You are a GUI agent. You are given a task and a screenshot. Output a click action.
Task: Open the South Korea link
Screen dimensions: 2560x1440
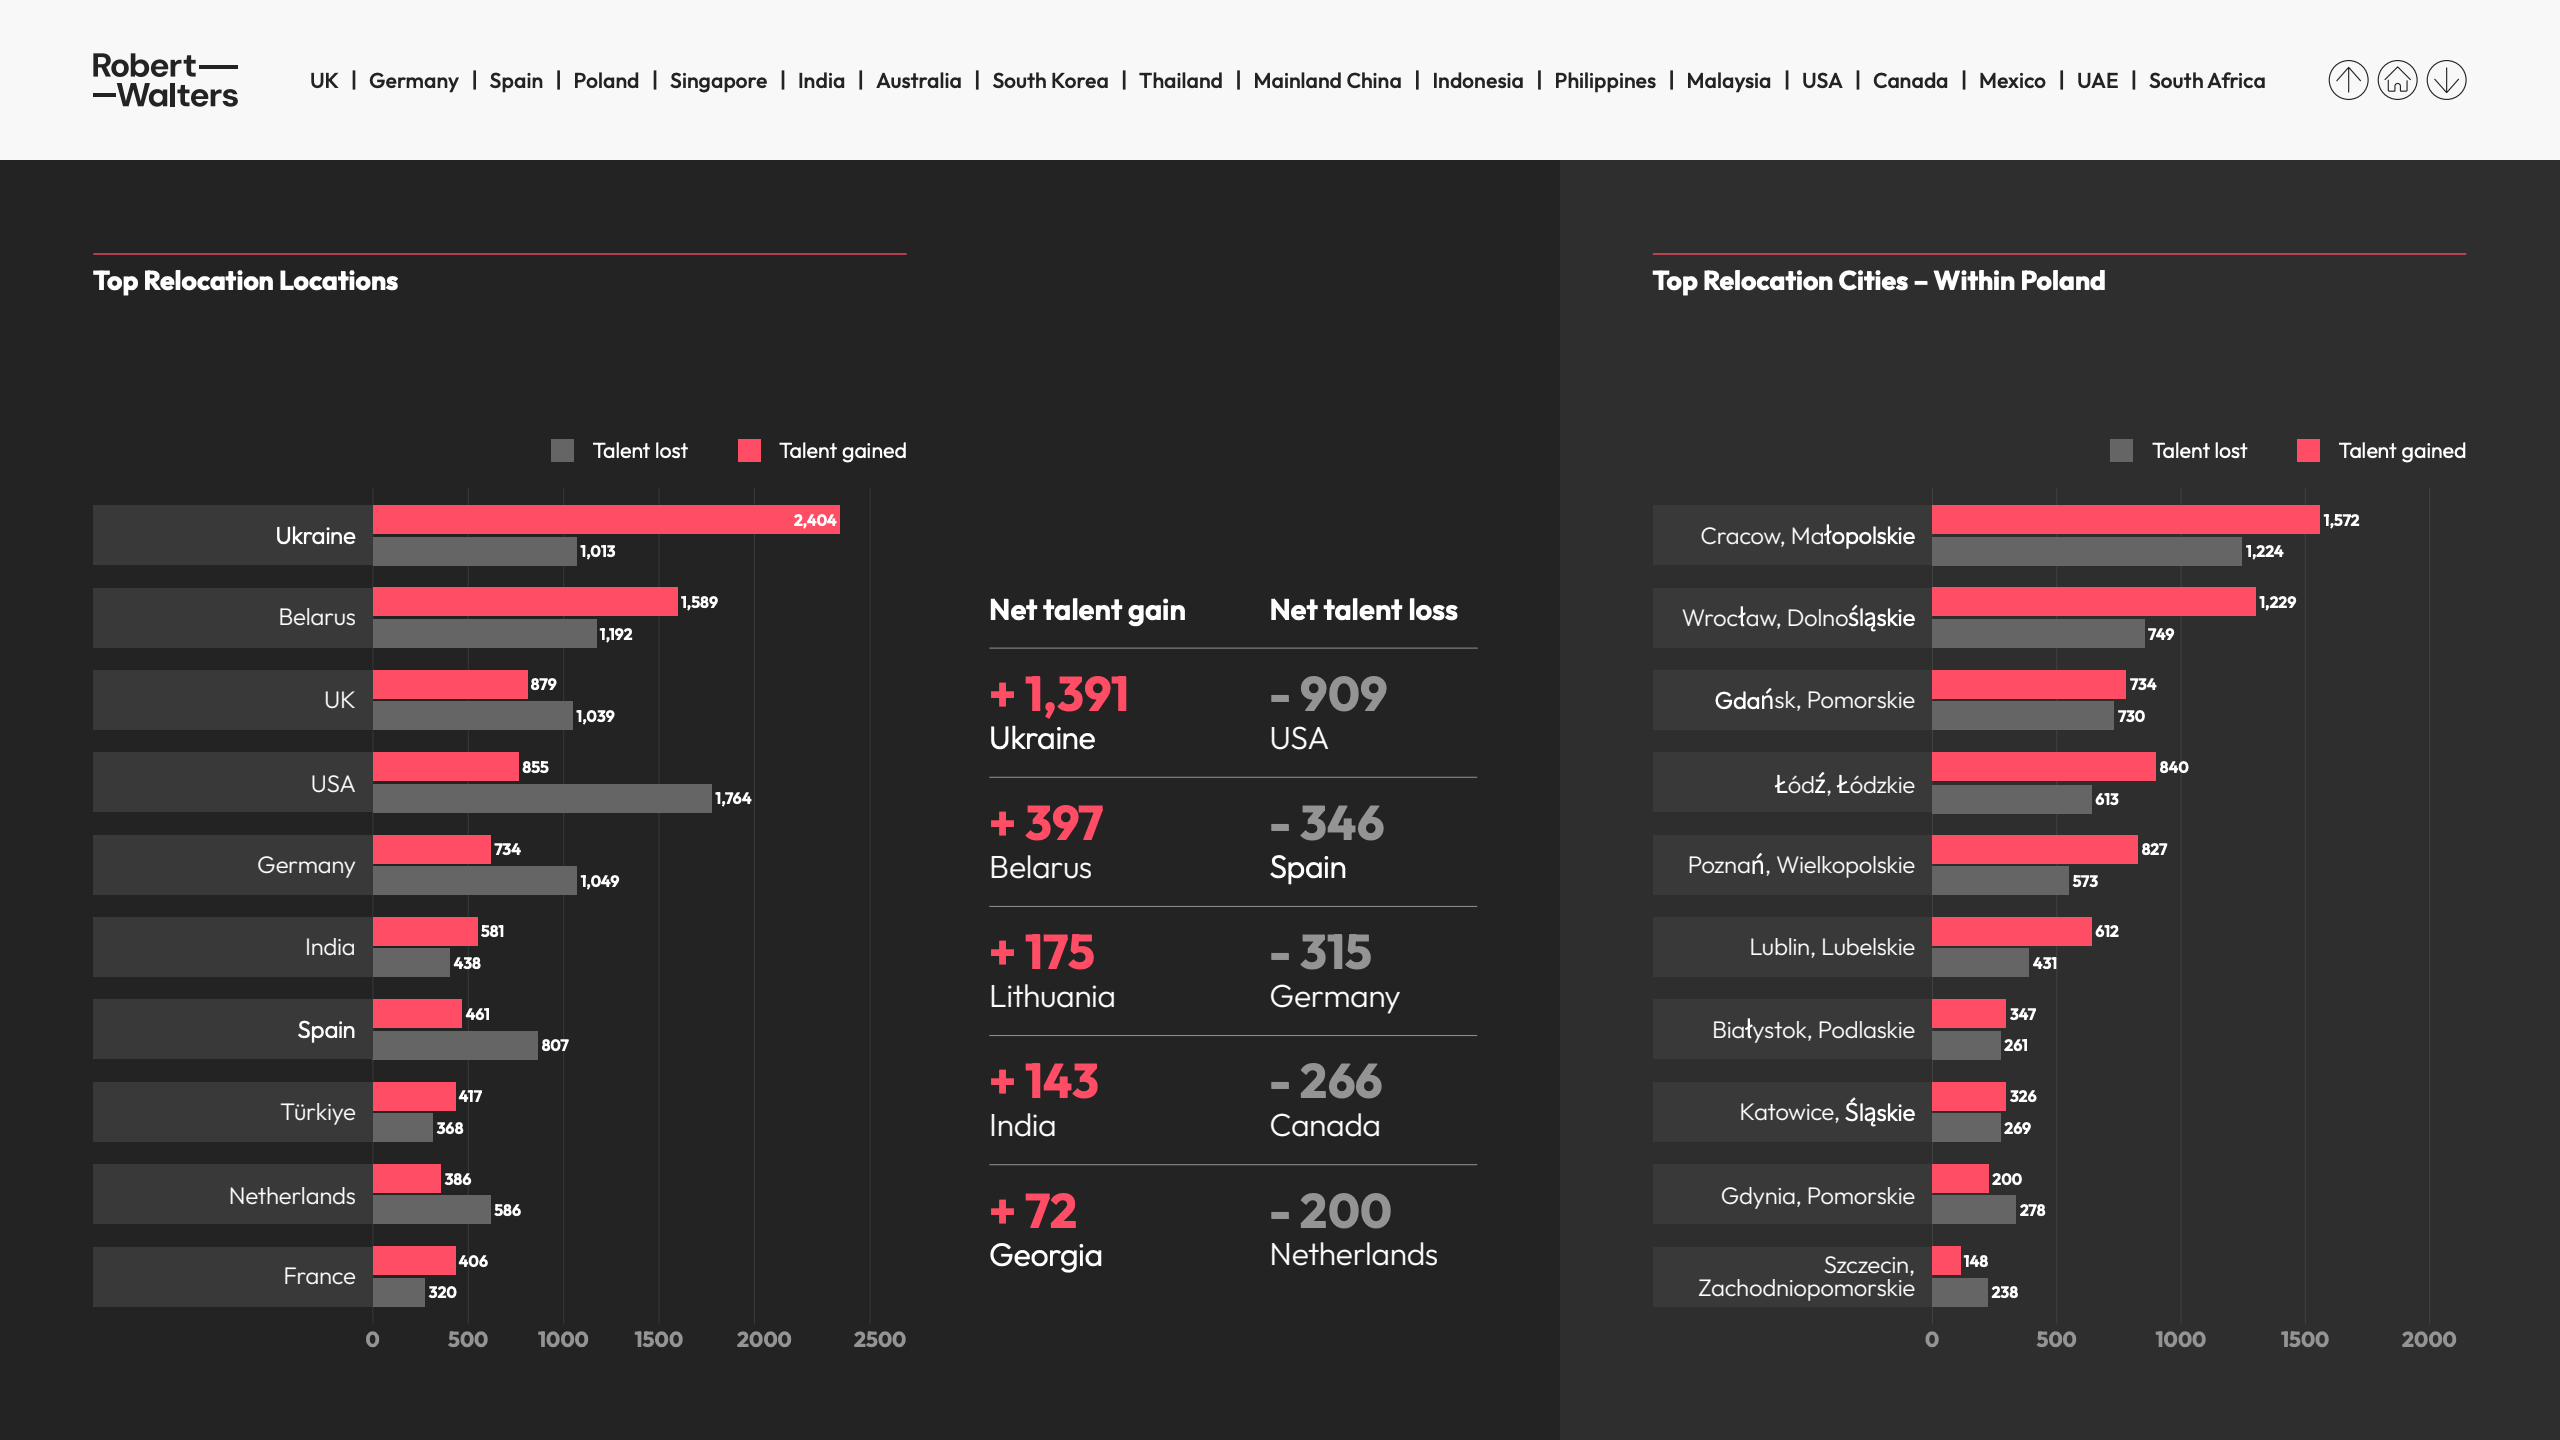(1049, 81)
